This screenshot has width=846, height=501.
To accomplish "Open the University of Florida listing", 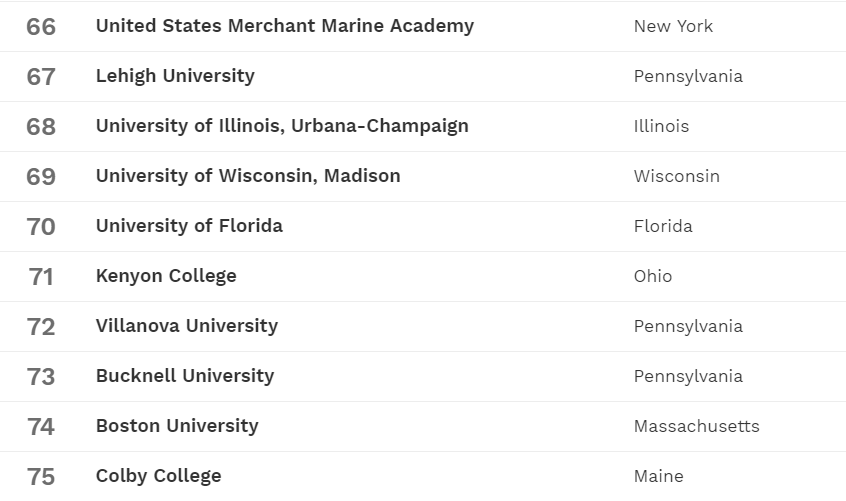I will pos(189,226).
